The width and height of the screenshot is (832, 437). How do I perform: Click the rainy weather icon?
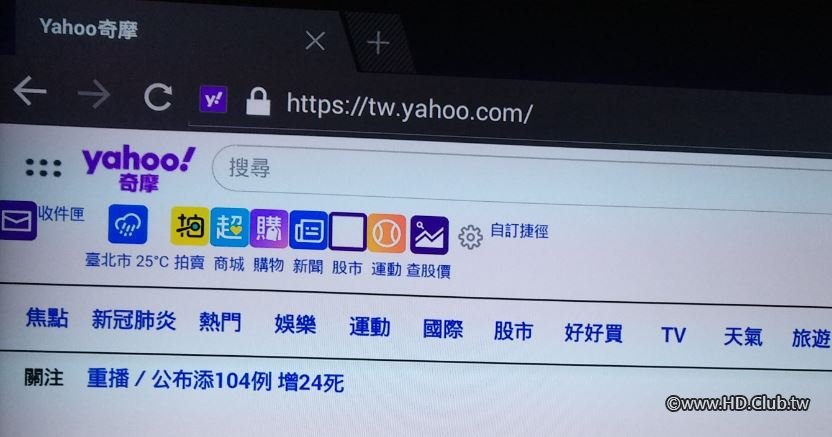pyautogui.click(x=127, y=224)
